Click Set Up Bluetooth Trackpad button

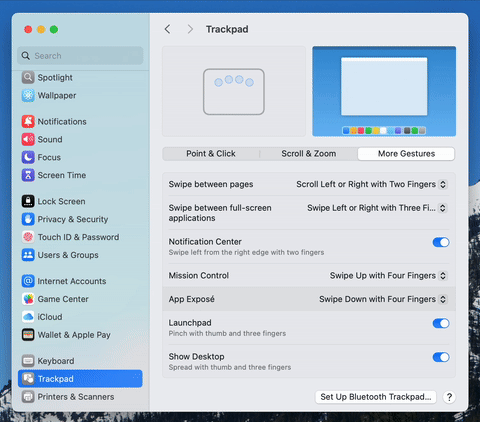(x=376, y=397)
